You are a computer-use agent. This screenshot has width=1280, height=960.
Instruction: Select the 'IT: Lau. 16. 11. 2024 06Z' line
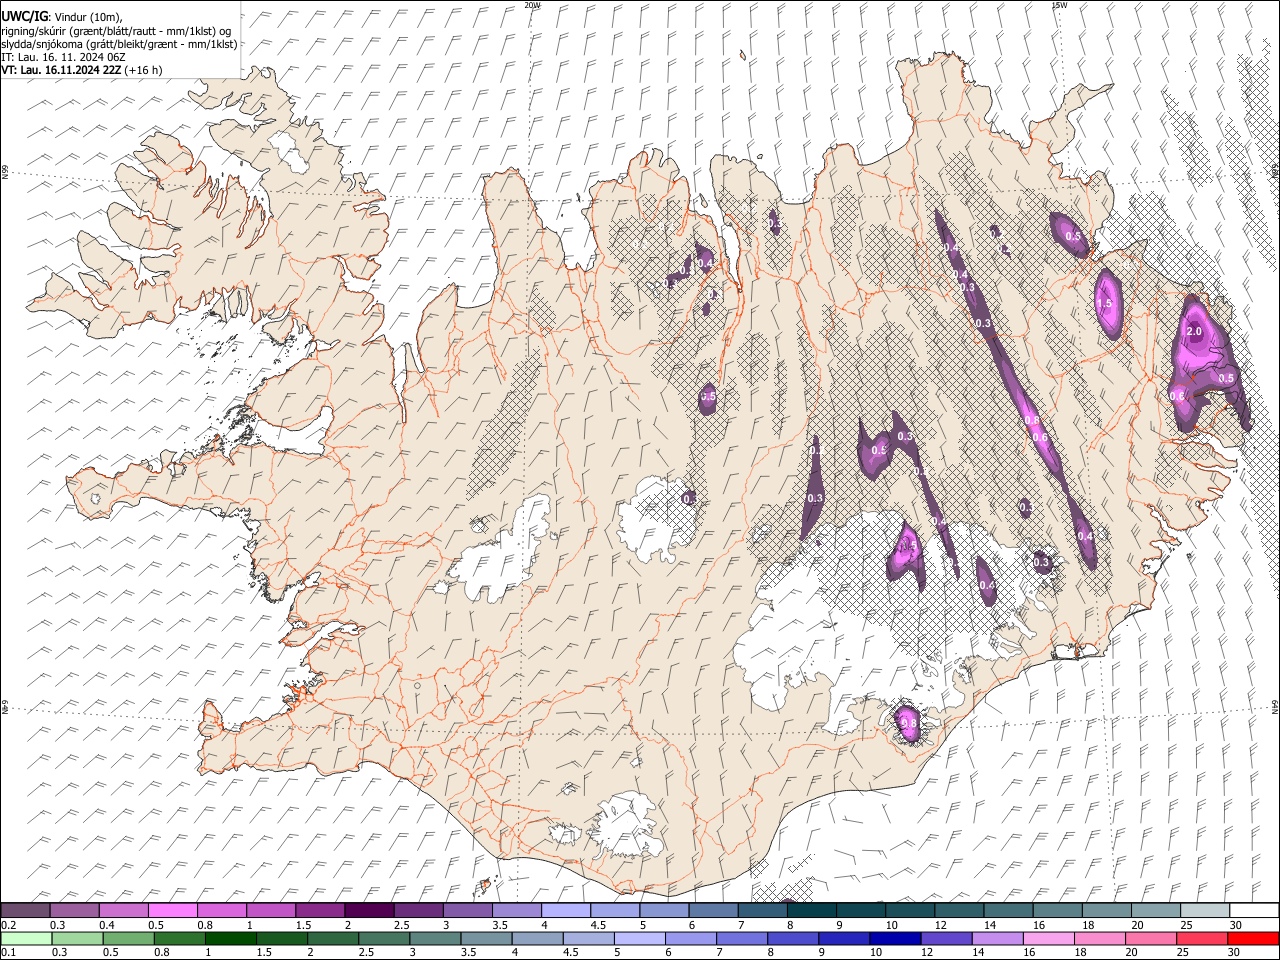coord(63,57)
